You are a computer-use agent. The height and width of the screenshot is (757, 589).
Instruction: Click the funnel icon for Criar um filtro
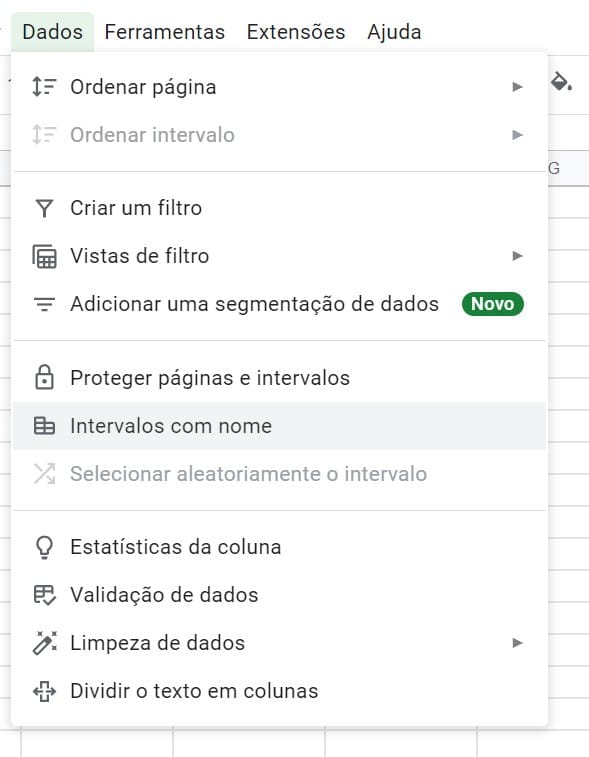44,208
